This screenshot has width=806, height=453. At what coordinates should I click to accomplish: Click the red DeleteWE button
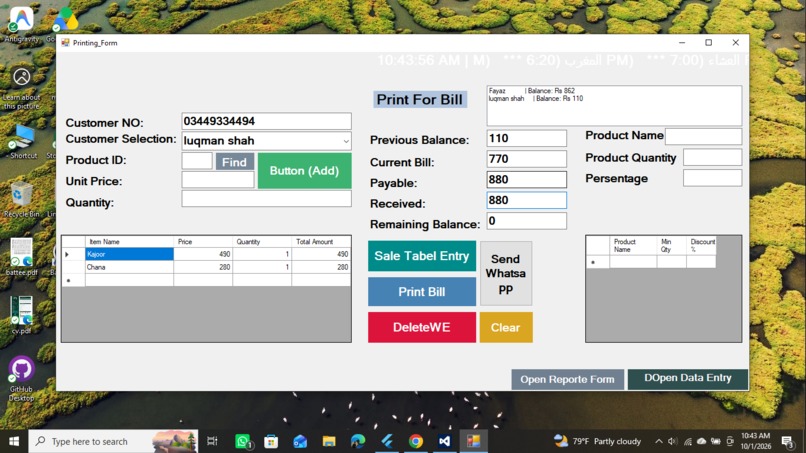pos(422,327)
